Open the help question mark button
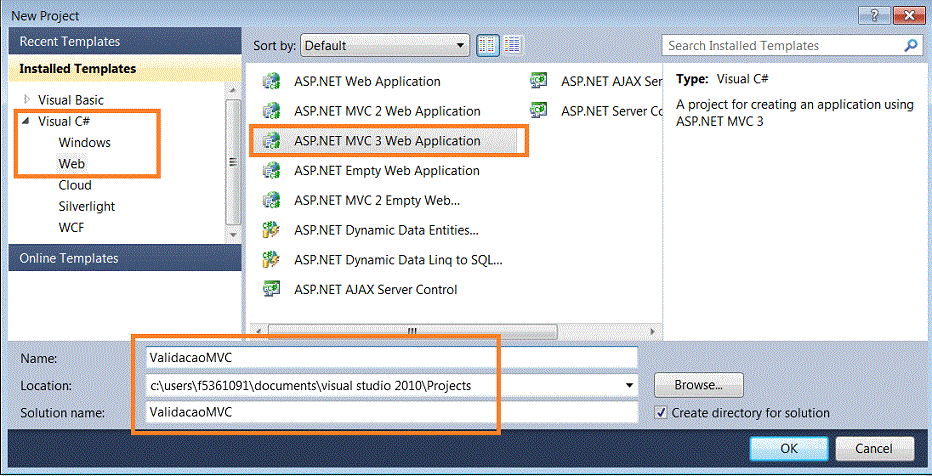 pos(875,15)
